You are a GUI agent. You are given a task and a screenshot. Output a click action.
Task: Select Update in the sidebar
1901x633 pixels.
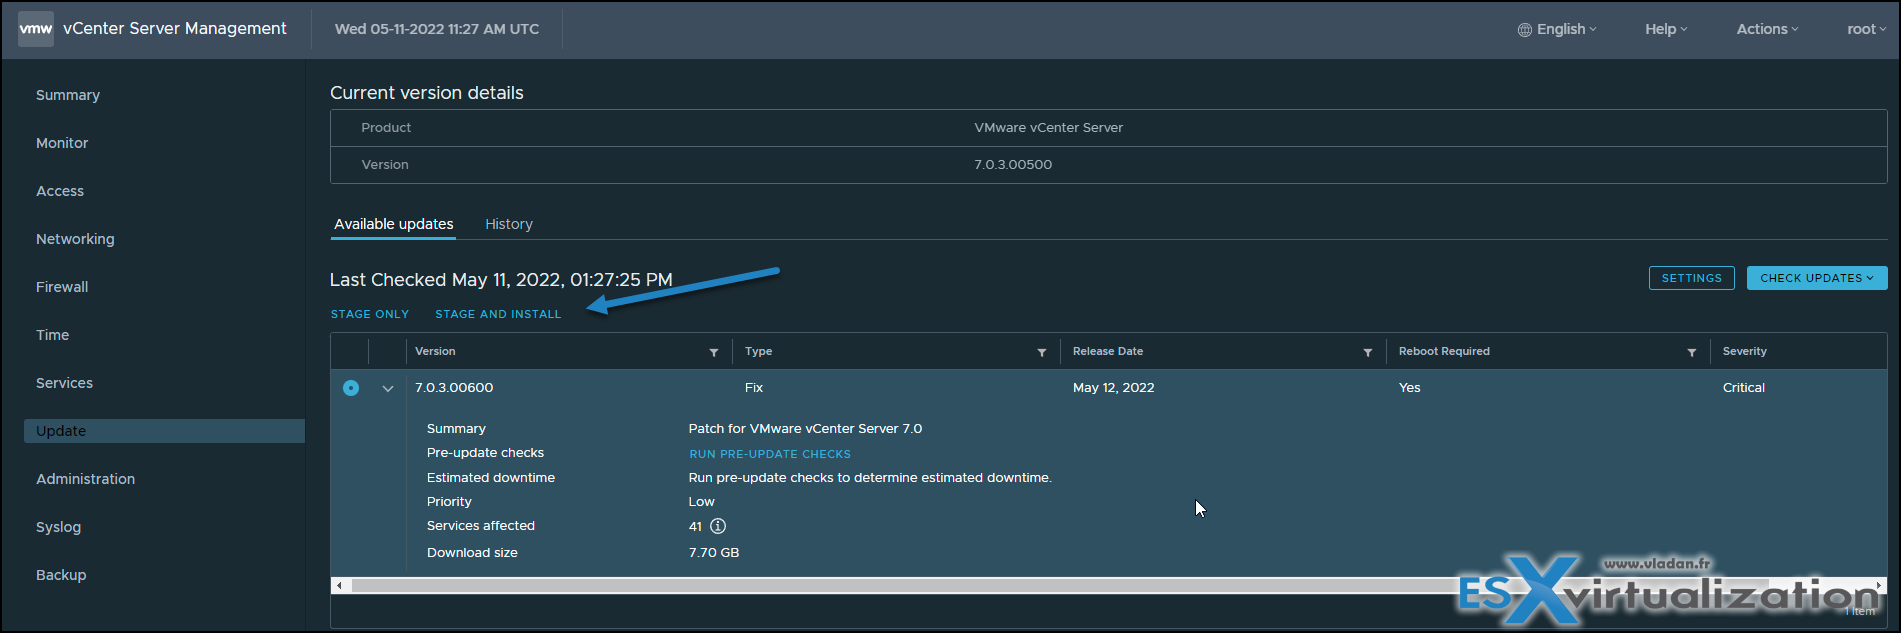164,431
